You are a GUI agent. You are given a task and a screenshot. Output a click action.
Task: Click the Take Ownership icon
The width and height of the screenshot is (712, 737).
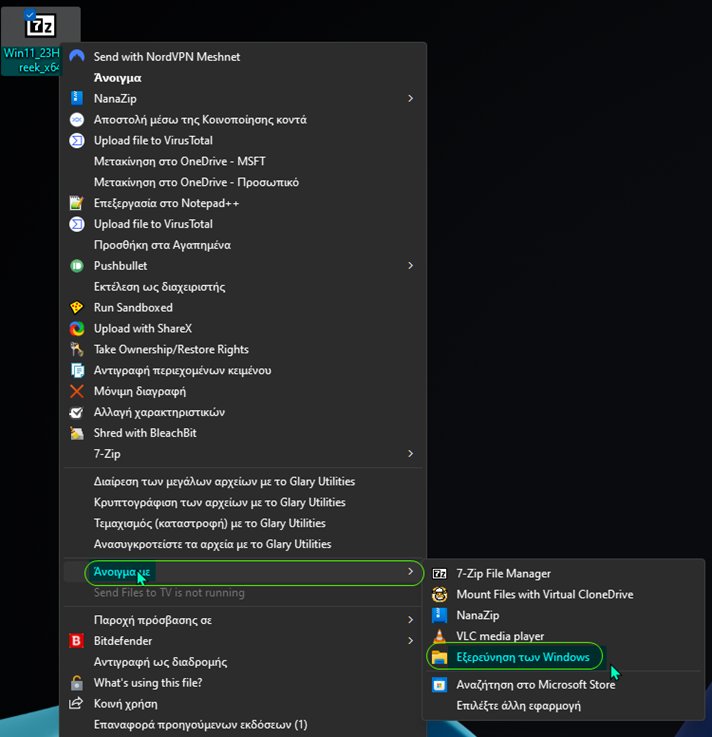point(77,349)
